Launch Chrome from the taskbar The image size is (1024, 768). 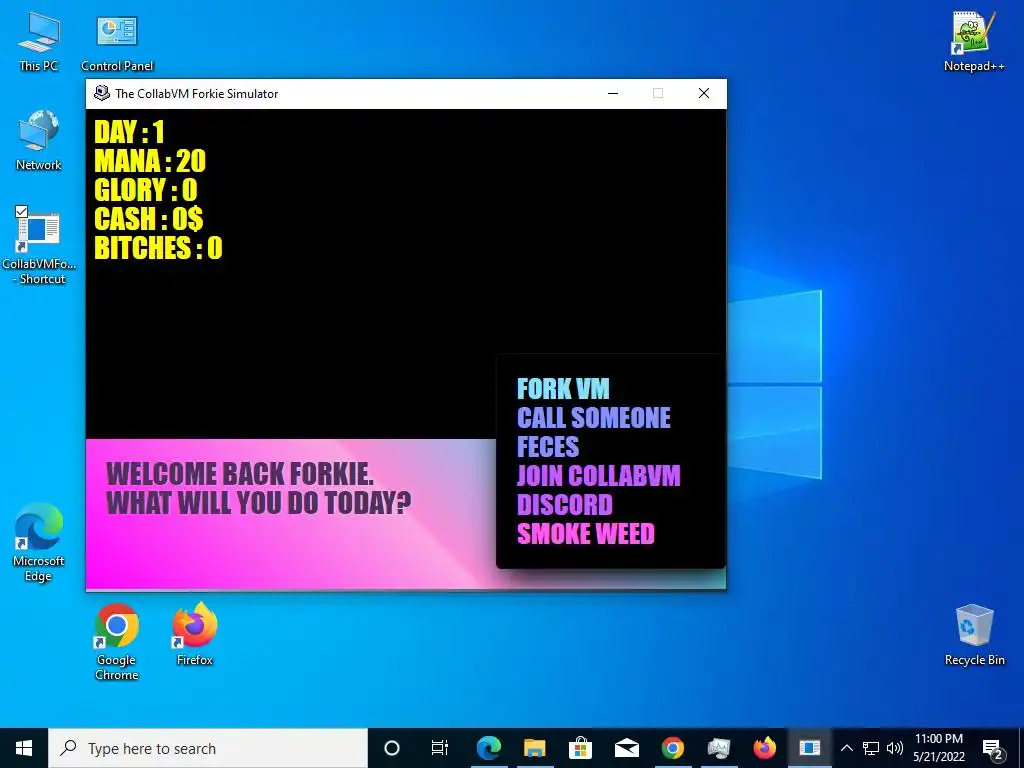[x=673, y=748]
